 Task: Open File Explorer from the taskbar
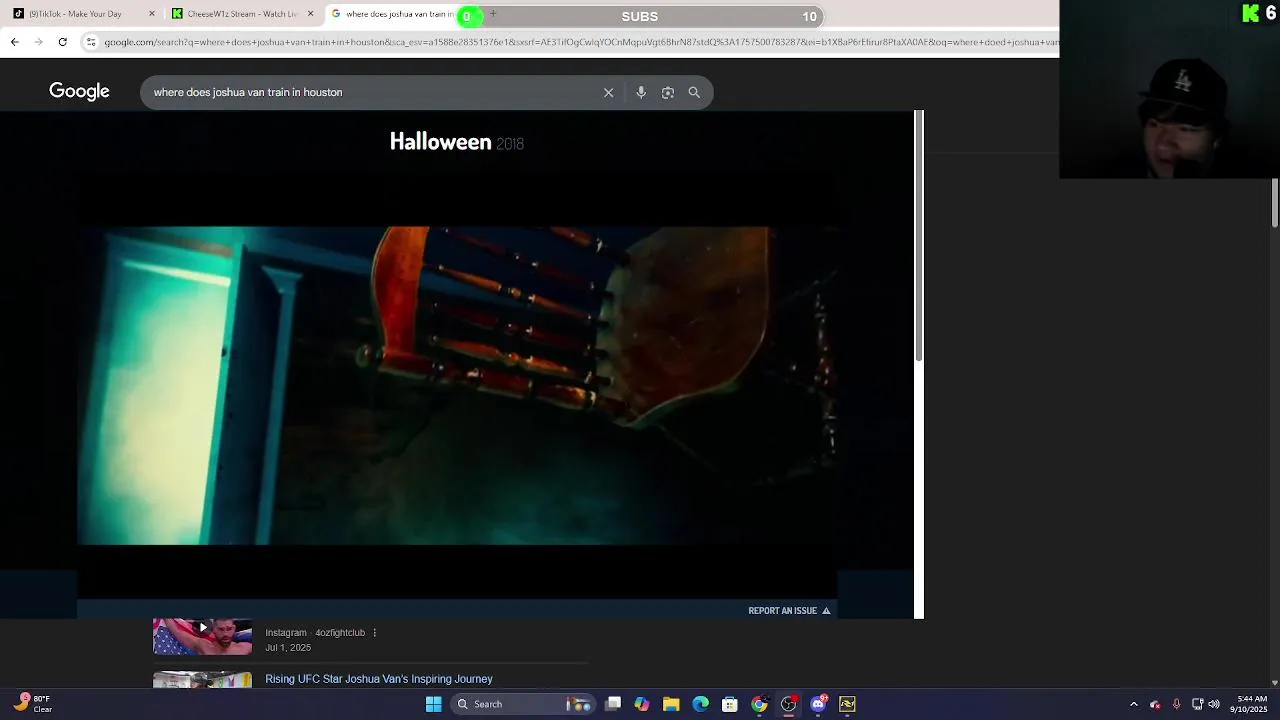coord(671,704)
